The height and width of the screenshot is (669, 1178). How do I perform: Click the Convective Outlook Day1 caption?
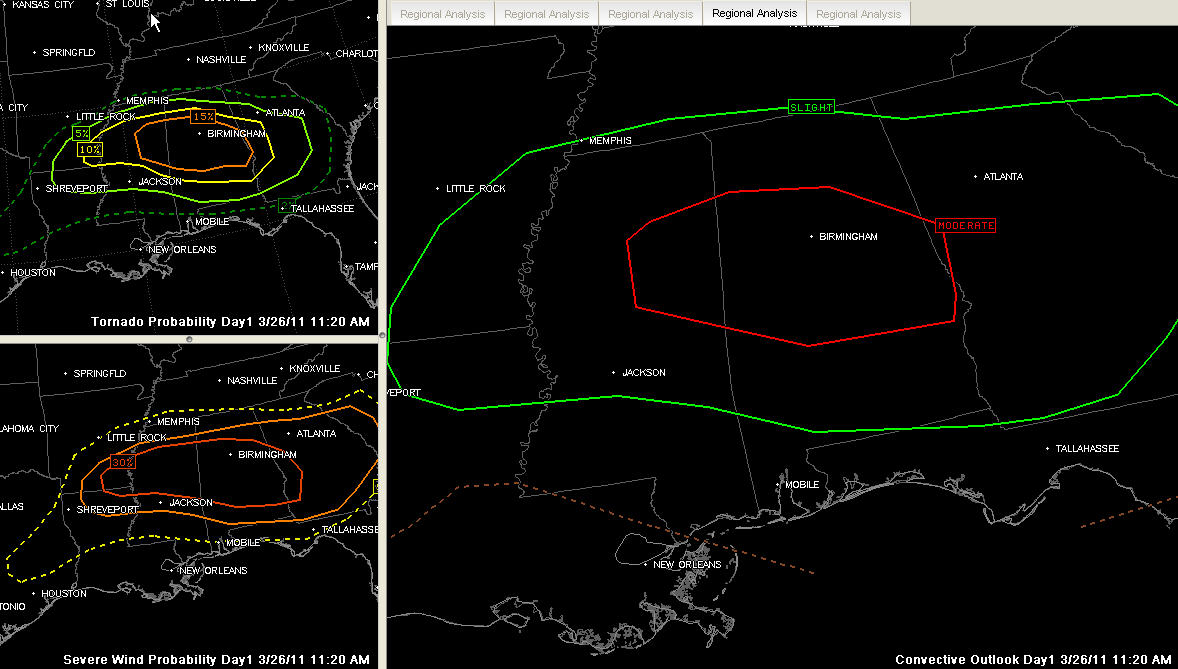(1031, 660)
